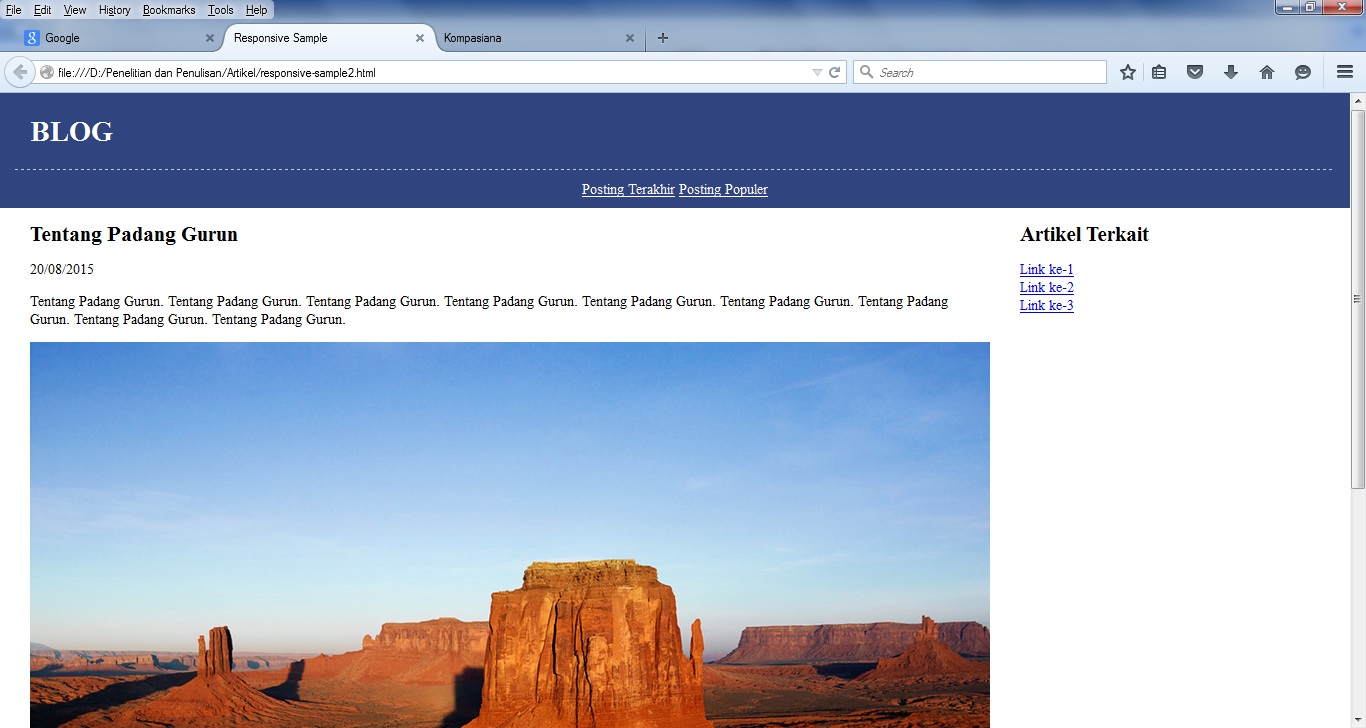Click the globe site identity icon

(x=47, y=72)
